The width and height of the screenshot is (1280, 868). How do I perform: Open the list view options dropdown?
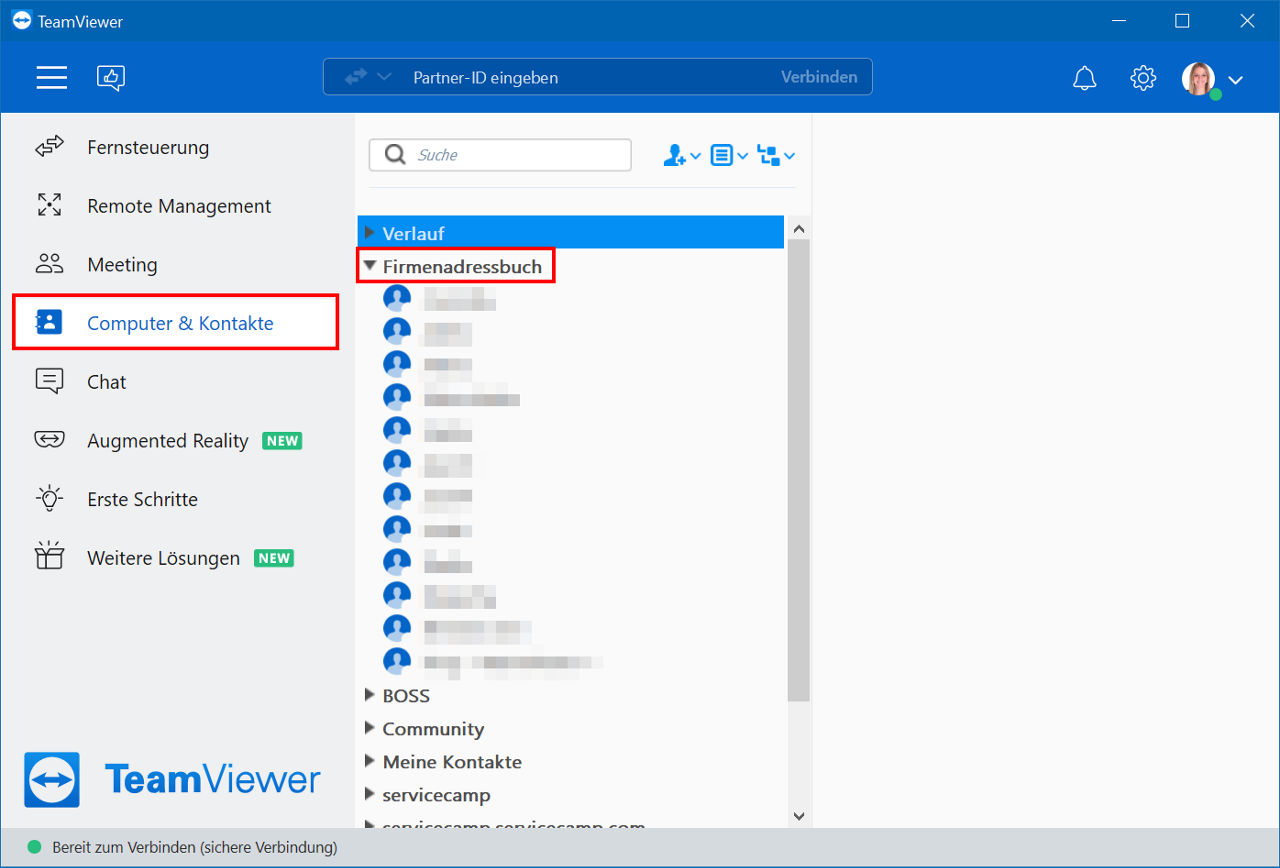tap(729, 155)
